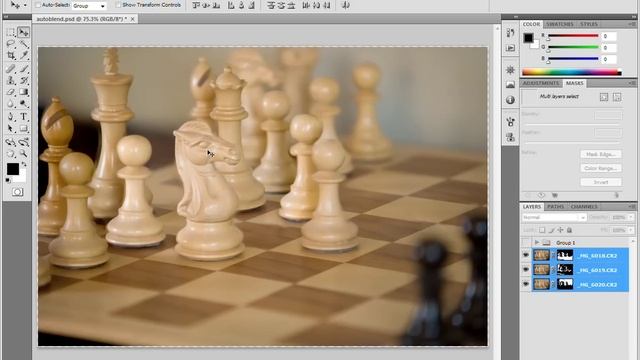Select the History Brush tool
640x360 pixels.
(24, 80)
